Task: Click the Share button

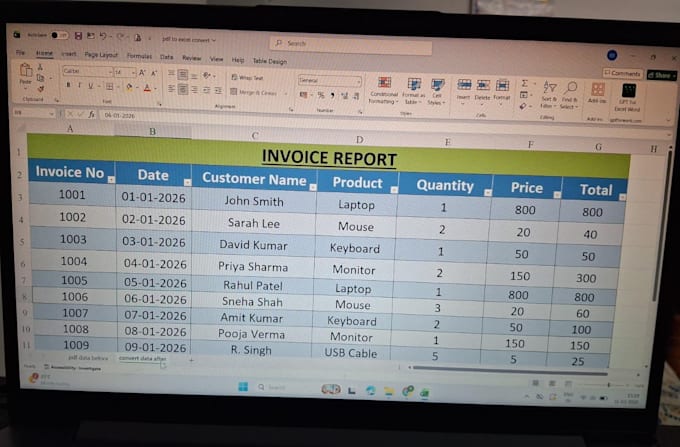Action: tap(661, 75)
